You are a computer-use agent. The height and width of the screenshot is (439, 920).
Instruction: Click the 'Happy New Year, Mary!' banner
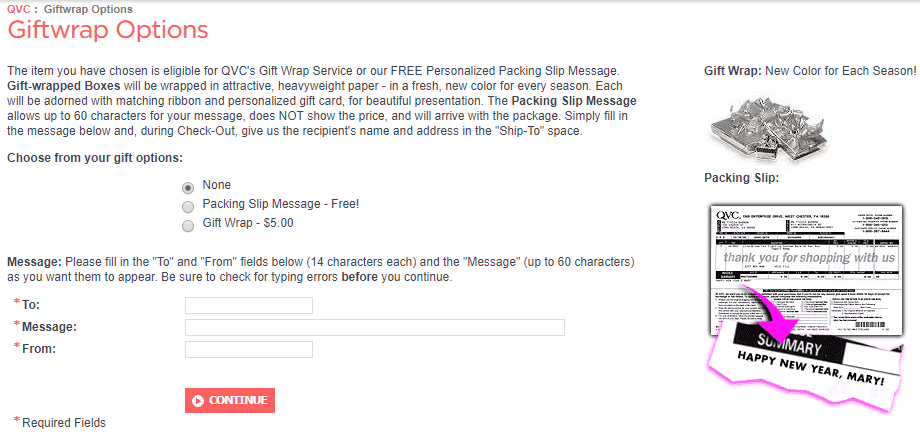coord(810,368)
